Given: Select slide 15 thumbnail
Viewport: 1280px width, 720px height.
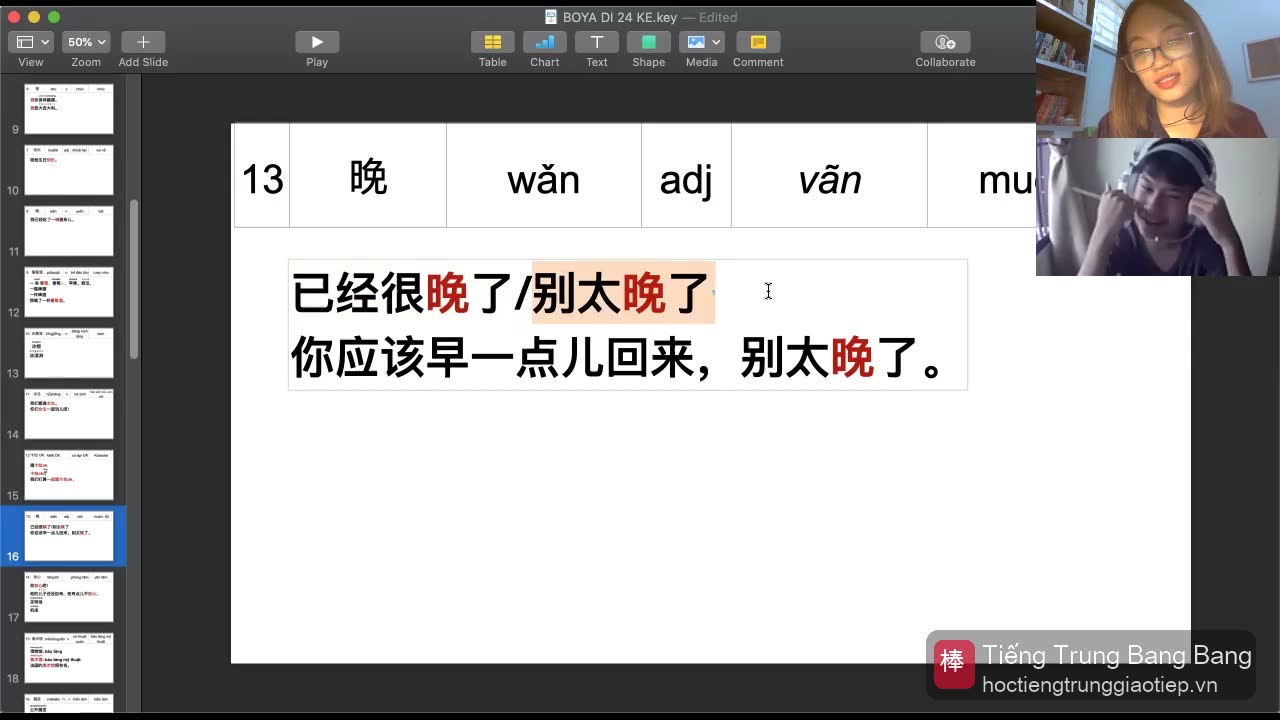Looking at the screenshot, I should point(69,475).
